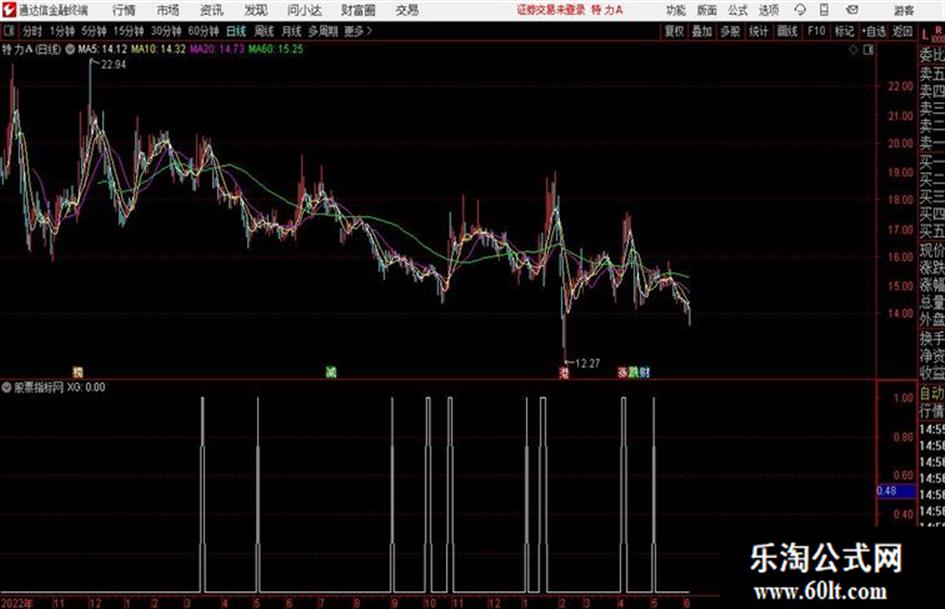Screen dimensions: 945x609
Task: Click the 22.94 high price label
Action: [x=114, y=65]
